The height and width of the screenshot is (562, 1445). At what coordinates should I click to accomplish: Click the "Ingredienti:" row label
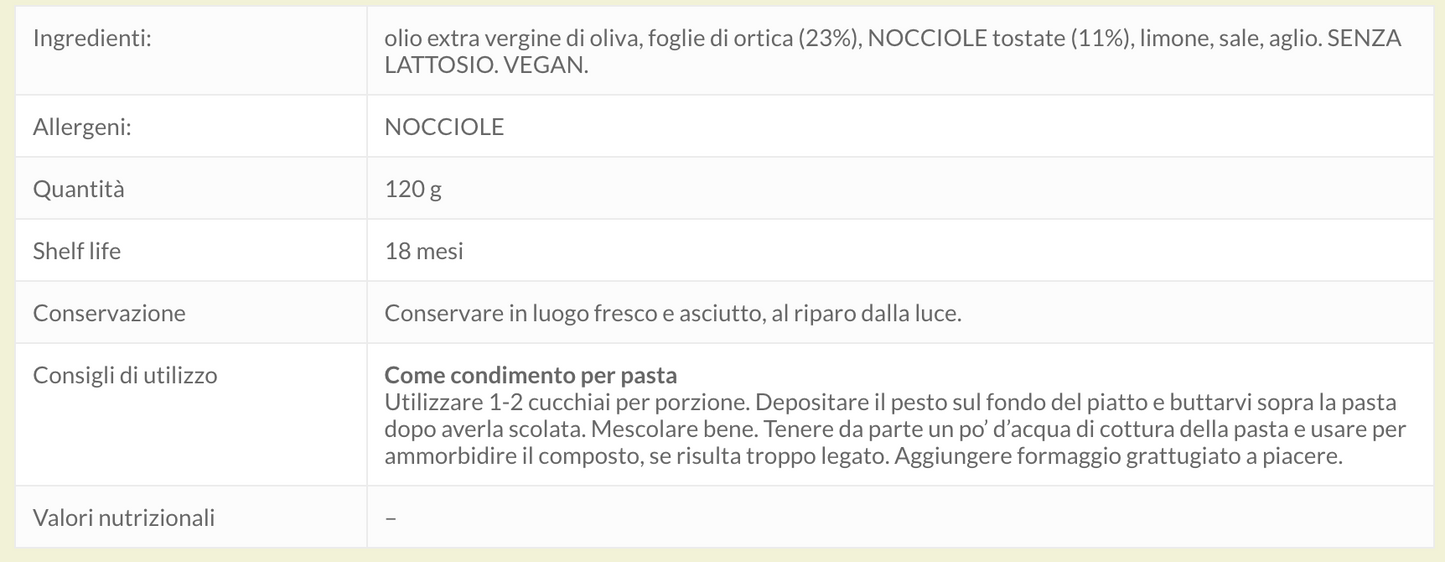tap(92, 39)
